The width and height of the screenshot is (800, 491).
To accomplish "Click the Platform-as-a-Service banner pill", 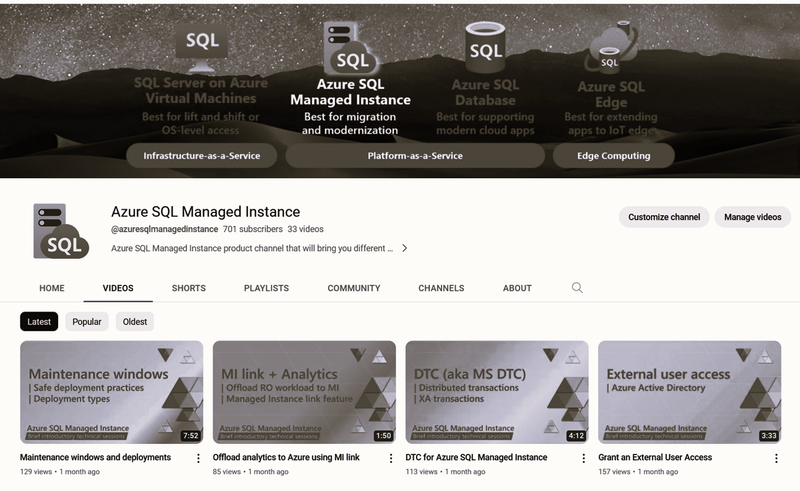I will [x=415, y=156].
